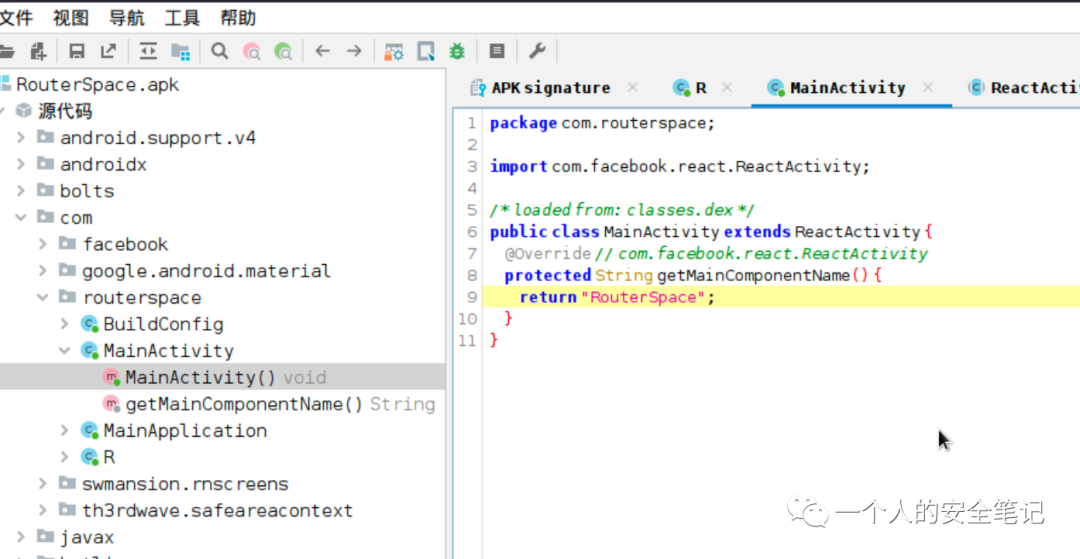Open class search pink magnifier icon
The width and height of the screenshot is (1080, 559).
(252, 51)
